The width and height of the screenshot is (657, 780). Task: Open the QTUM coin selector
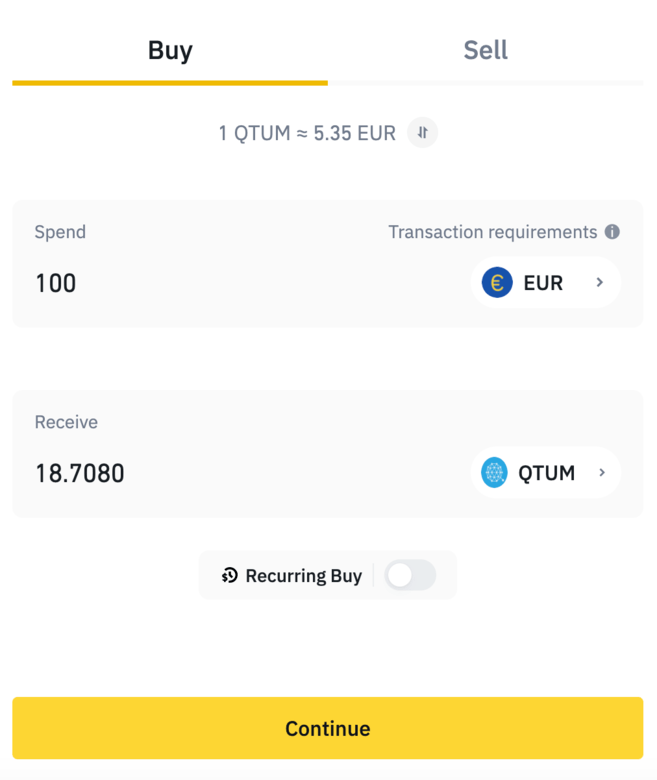click(546, 473)
